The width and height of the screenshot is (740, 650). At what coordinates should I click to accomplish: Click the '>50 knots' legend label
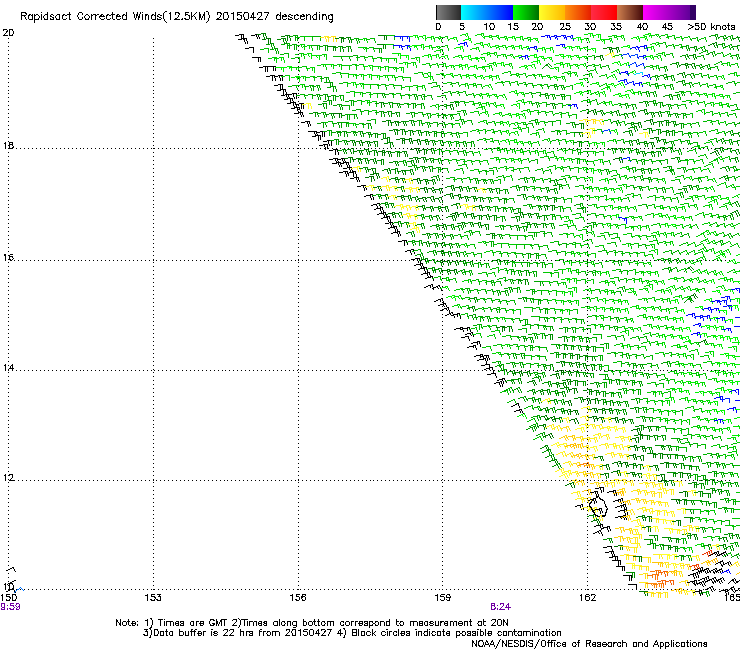pyautogui.click(x=711, y=27)
